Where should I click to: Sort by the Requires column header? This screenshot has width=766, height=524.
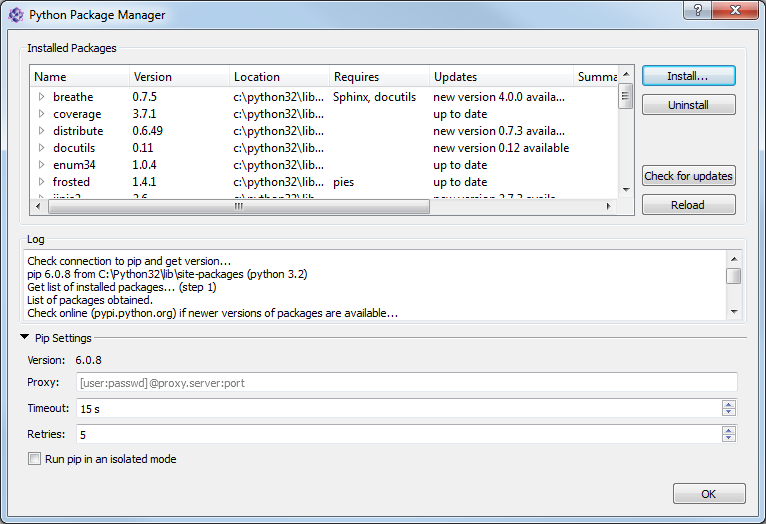[x=380, y=77]
